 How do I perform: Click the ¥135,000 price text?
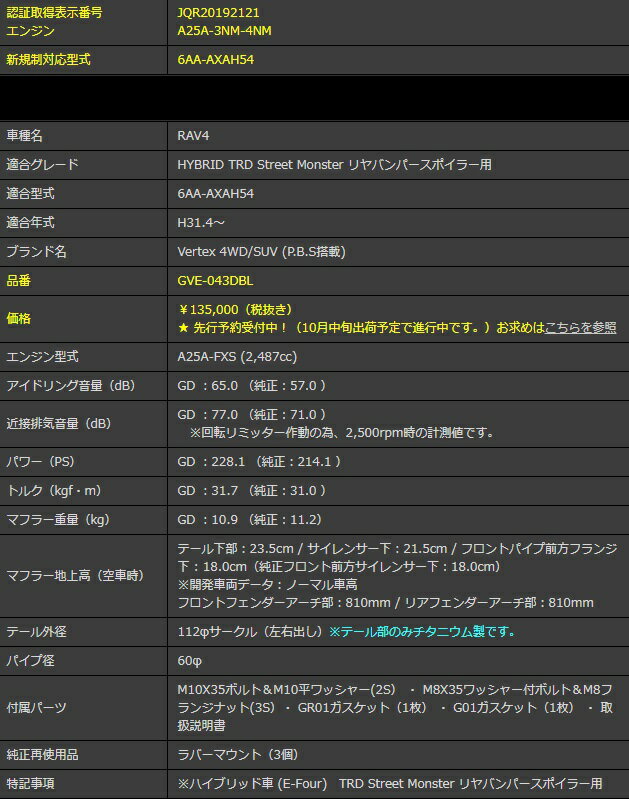coord(222,309)
